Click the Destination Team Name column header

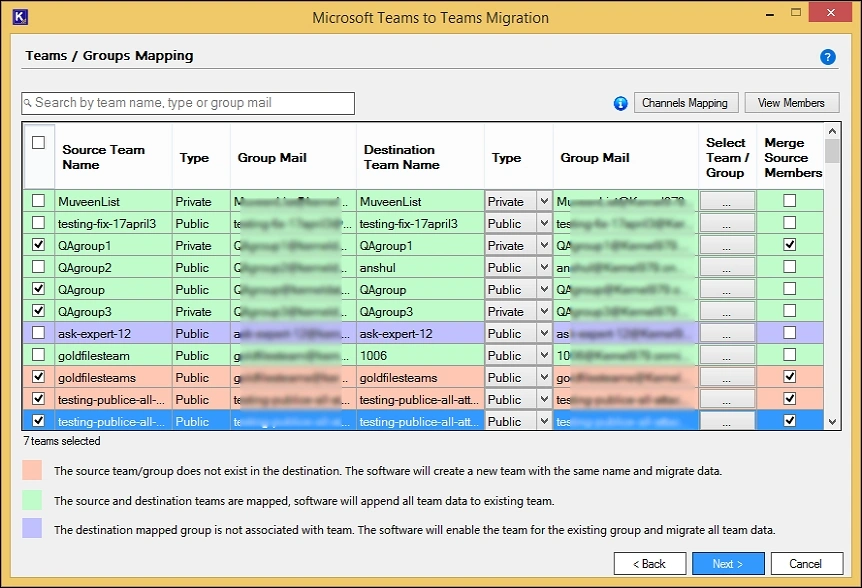coord(420,157)
